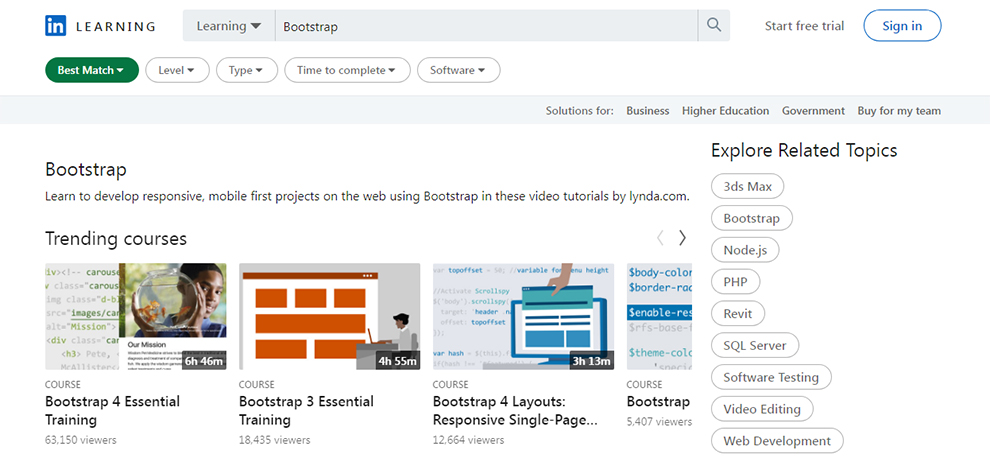The height and width of the screenshot is (458, 990).
Task: Open the Government solutions link
Action: [813, 111]
